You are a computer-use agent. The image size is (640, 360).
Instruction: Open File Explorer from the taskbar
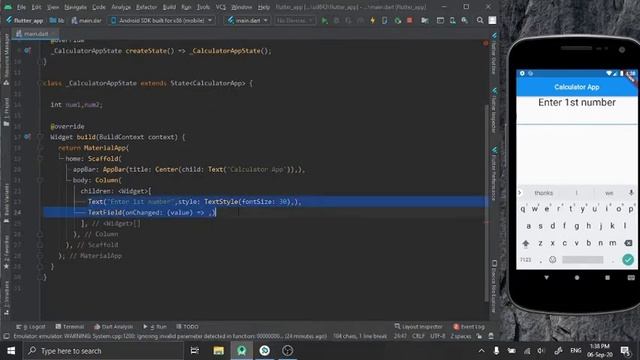tap(218, 351)
